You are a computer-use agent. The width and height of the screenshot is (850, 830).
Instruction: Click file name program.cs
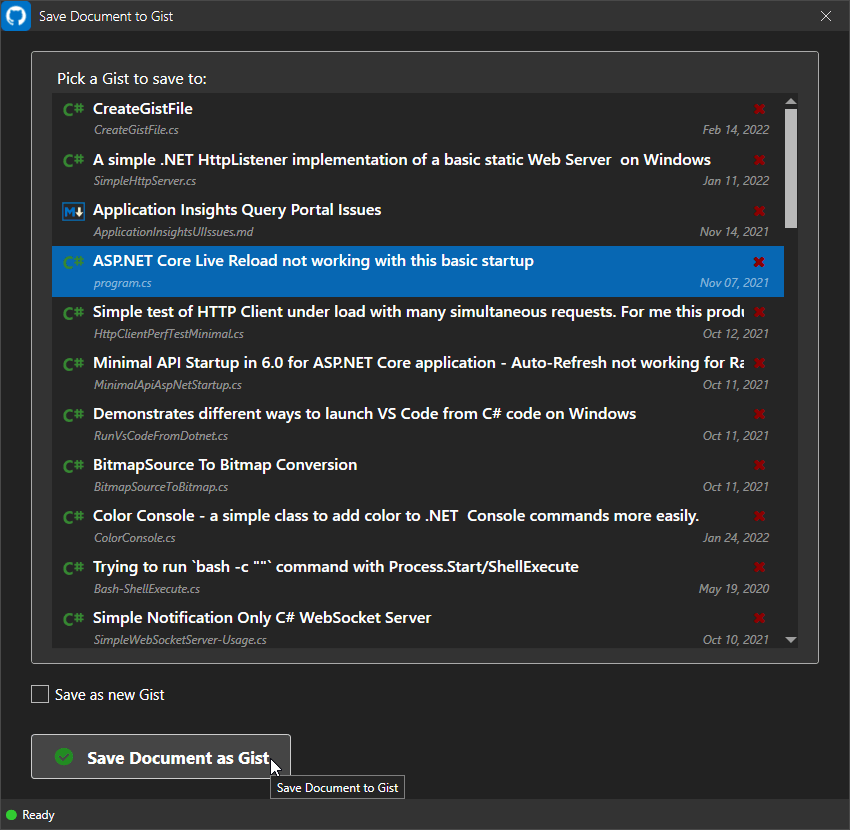point(123,283)
